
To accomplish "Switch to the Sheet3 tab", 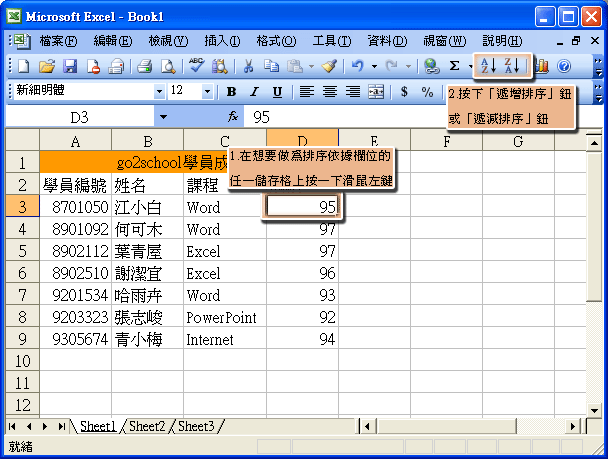I will point(196,426).
